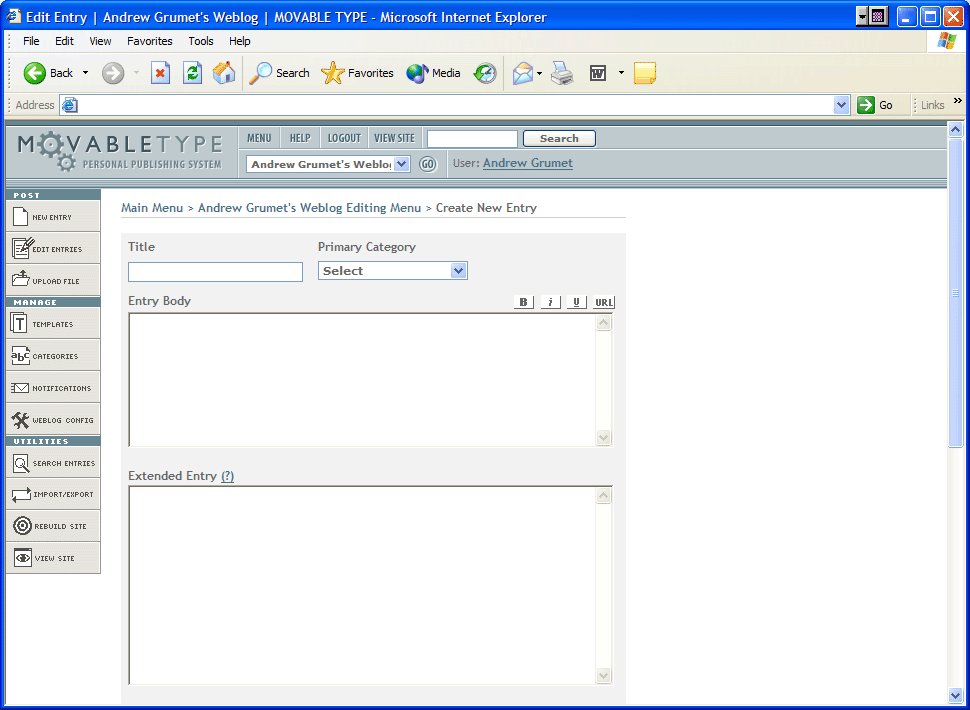Click MENU in the Movable Type header
The height and width of the screenshot is (710, 970).
259,138
